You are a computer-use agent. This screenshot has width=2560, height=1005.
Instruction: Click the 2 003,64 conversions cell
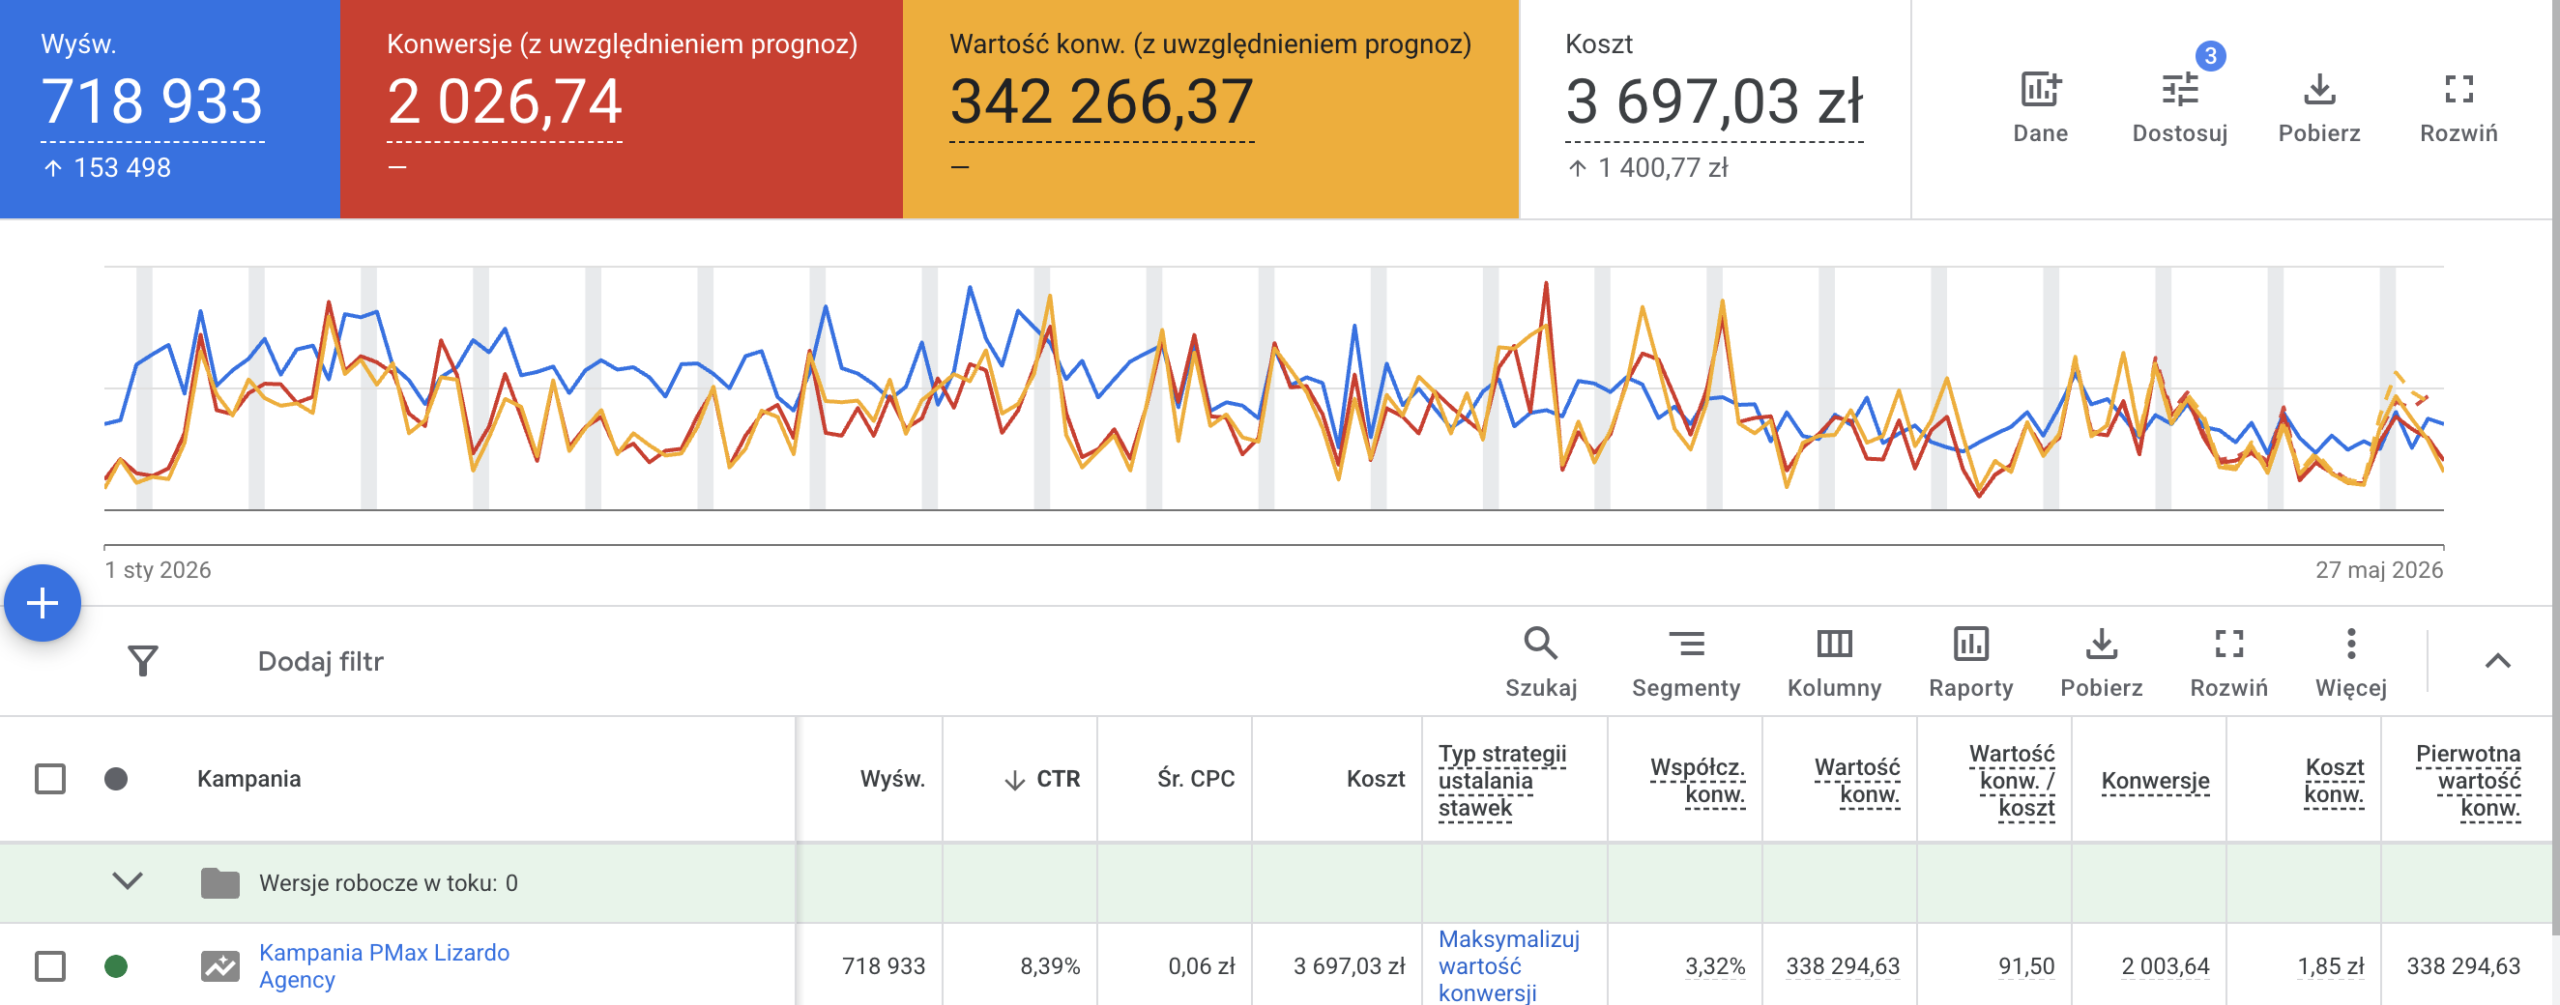tap(2165, 966)
